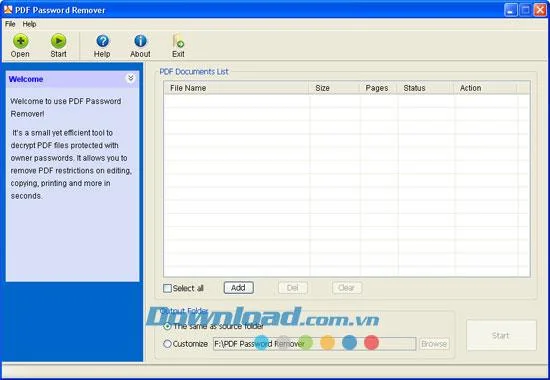Click 'PDF Documents List' group label
550x380 pixels.
[194, 72]
